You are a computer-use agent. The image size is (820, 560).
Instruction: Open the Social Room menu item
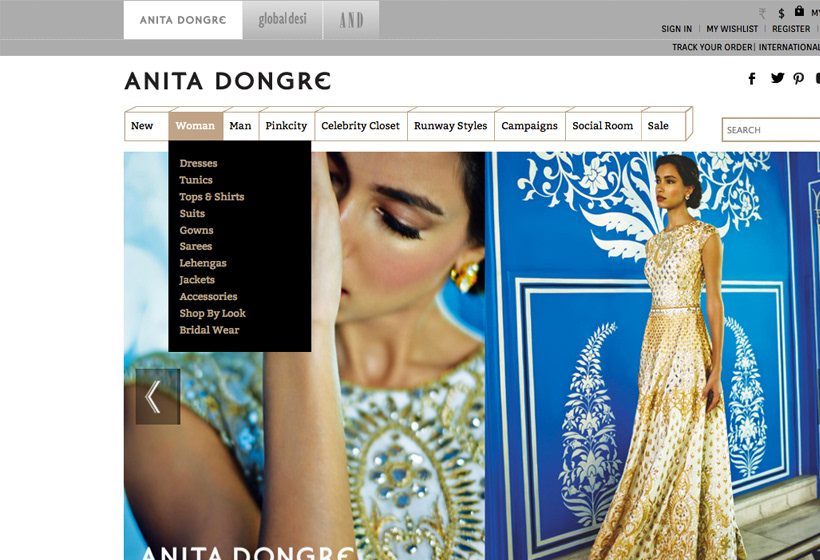click(602, 126)
